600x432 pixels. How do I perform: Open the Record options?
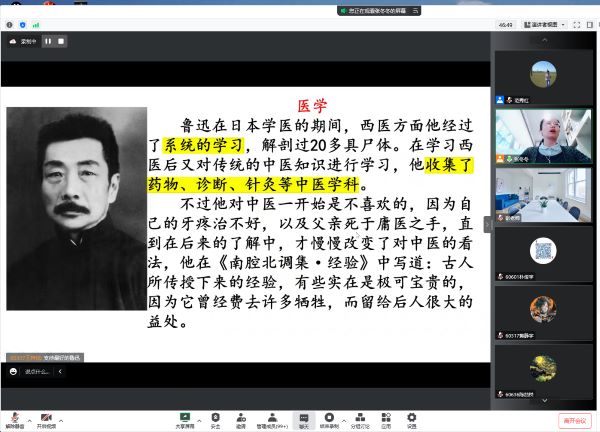(x=330, y=418)
